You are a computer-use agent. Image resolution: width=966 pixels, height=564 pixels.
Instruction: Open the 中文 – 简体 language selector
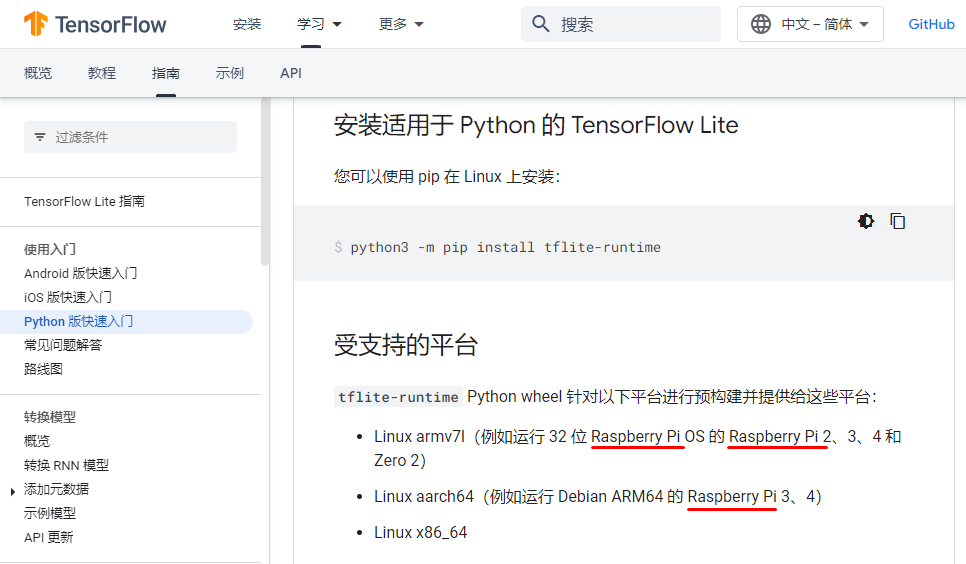[810, 24]
